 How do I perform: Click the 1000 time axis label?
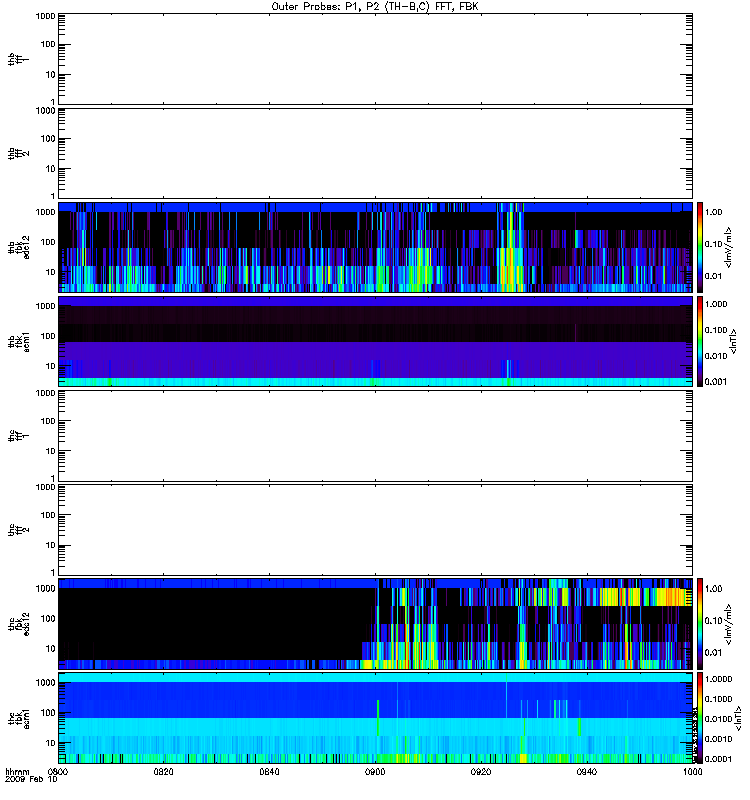coord(692,771)
